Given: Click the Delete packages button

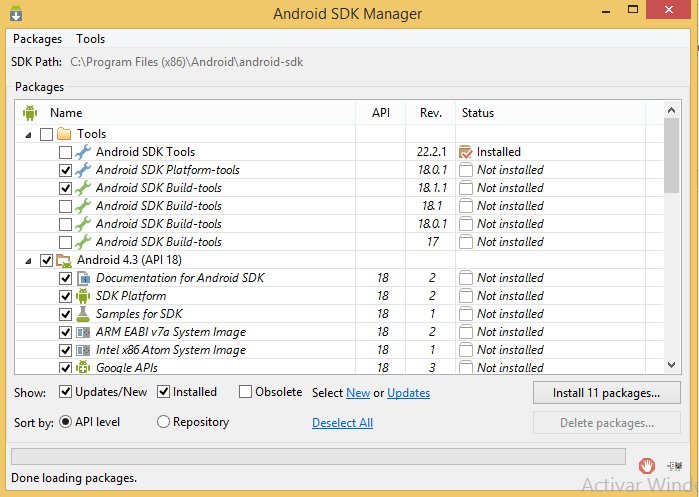Looking at the screenshot, I should (x=607, y=423).
